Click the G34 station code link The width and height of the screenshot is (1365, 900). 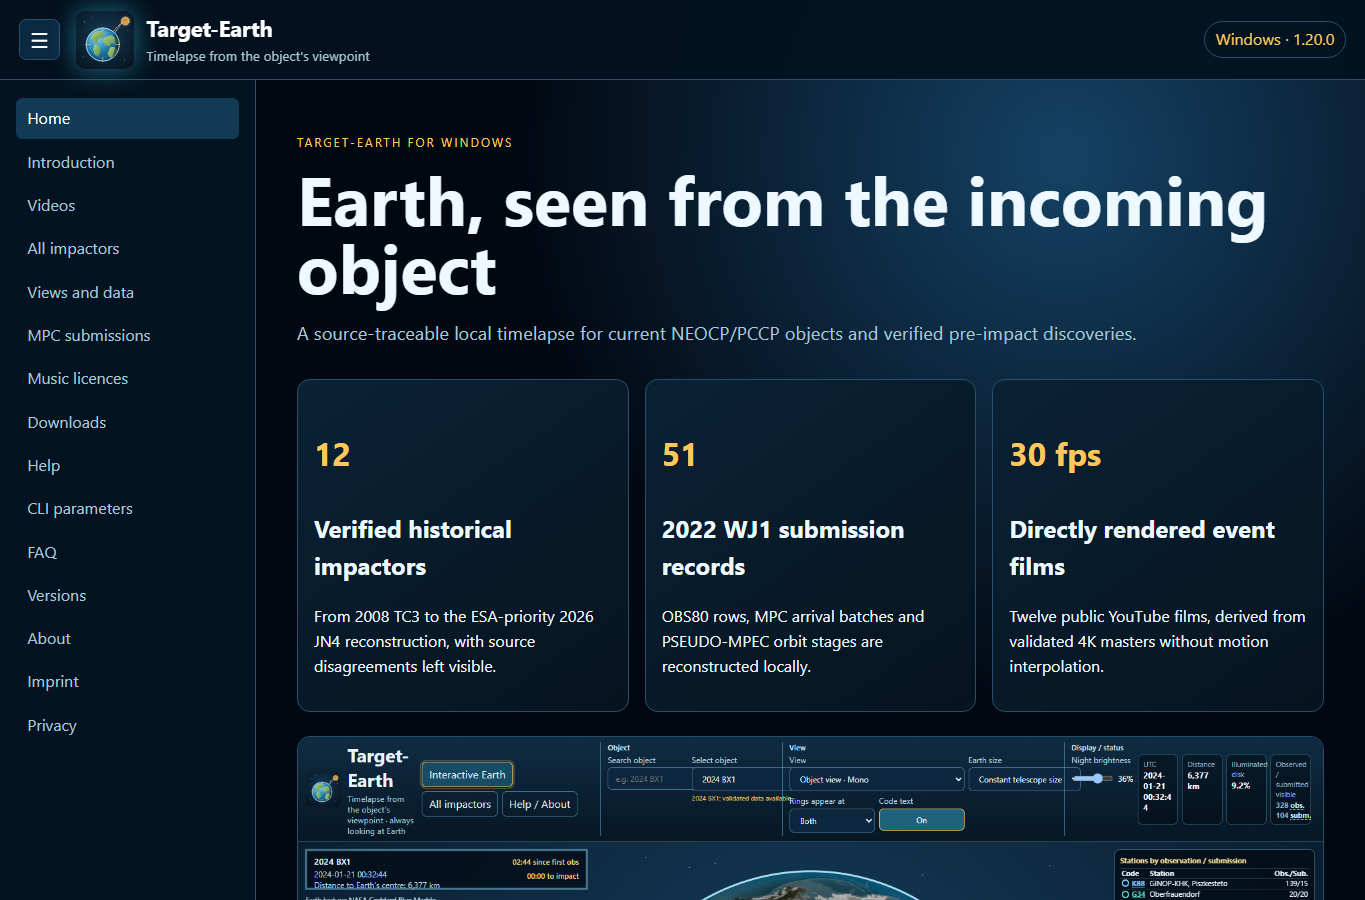pos(1138,894)
